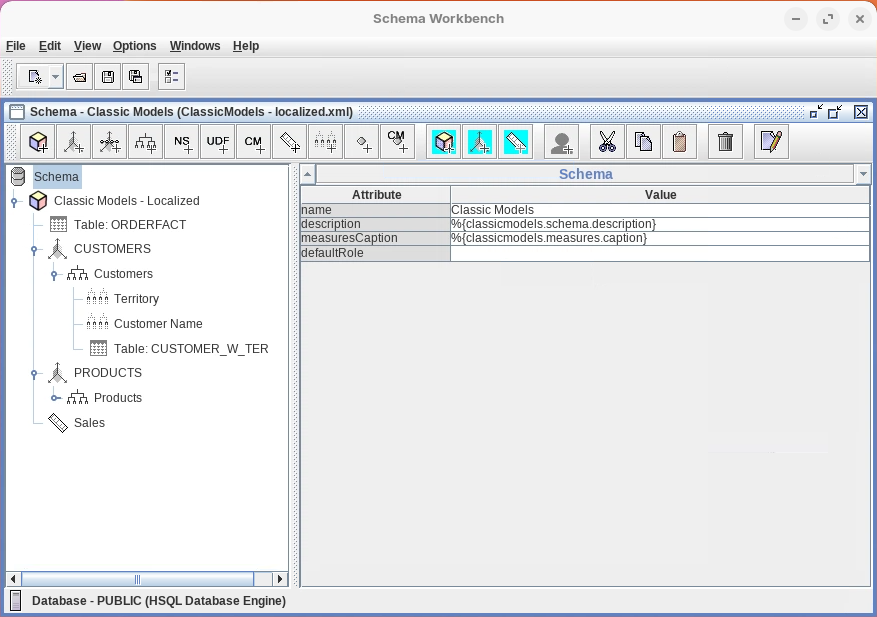Click the Add Named Set (NS) icon

182,142
